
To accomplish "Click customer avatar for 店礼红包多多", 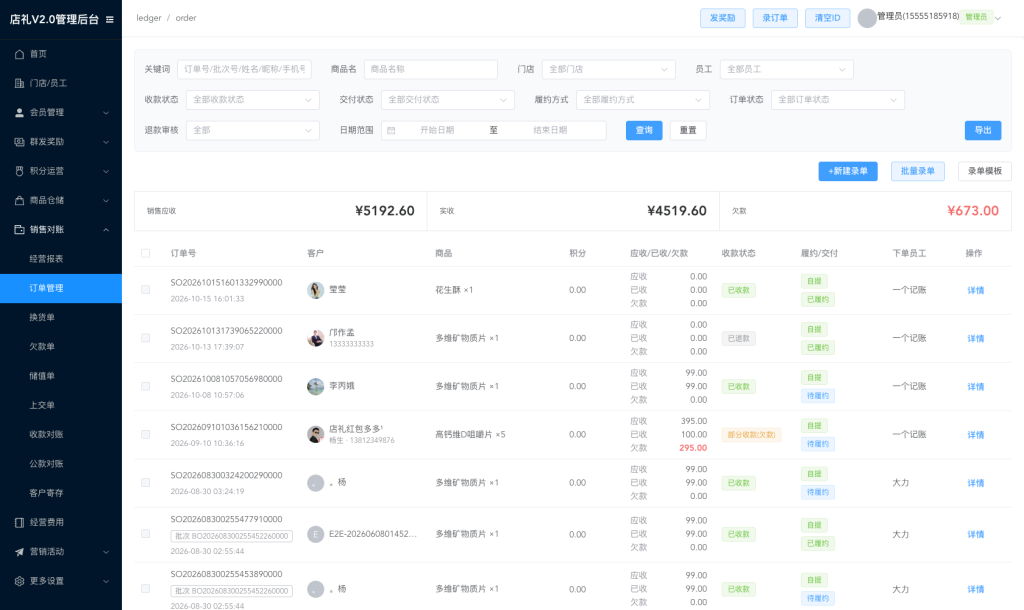I will coord(315,434).
